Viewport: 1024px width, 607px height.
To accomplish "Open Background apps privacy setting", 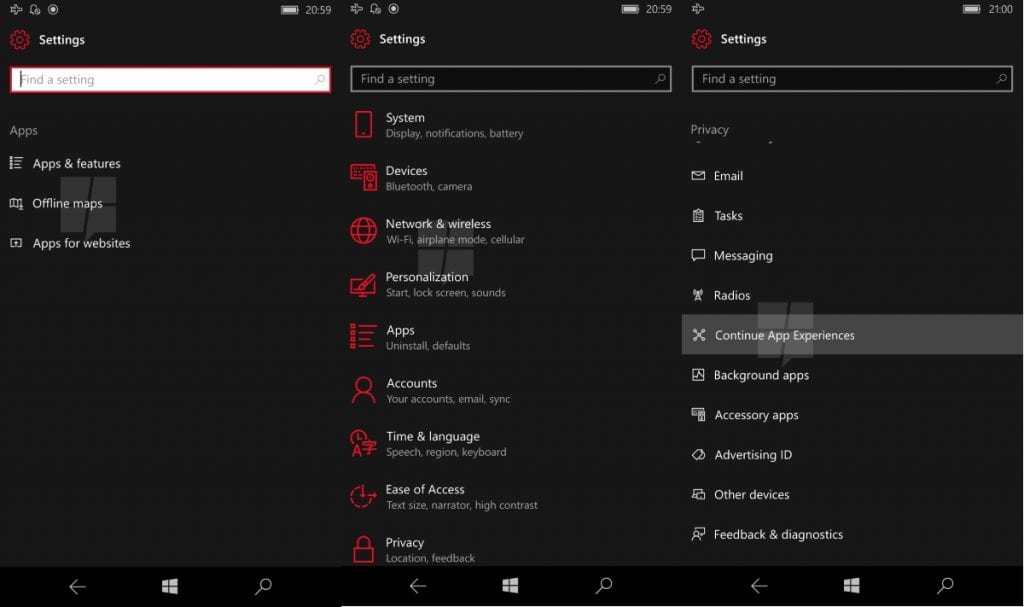I will (x=761, y=375).
